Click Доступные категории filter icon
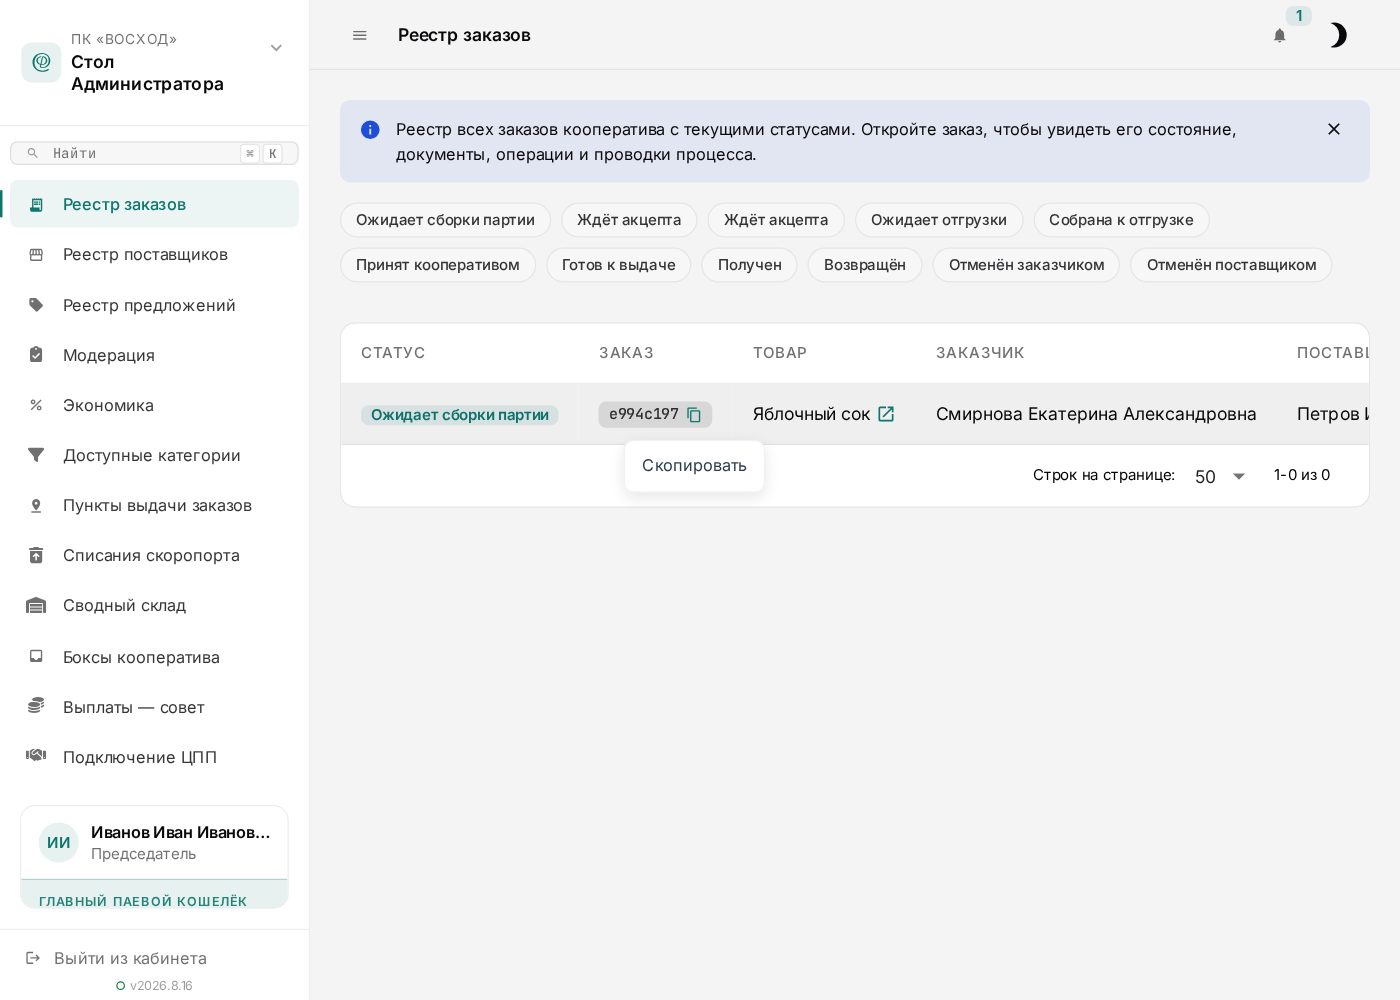Viewport: 1400px width, 1000px height. 36,455
